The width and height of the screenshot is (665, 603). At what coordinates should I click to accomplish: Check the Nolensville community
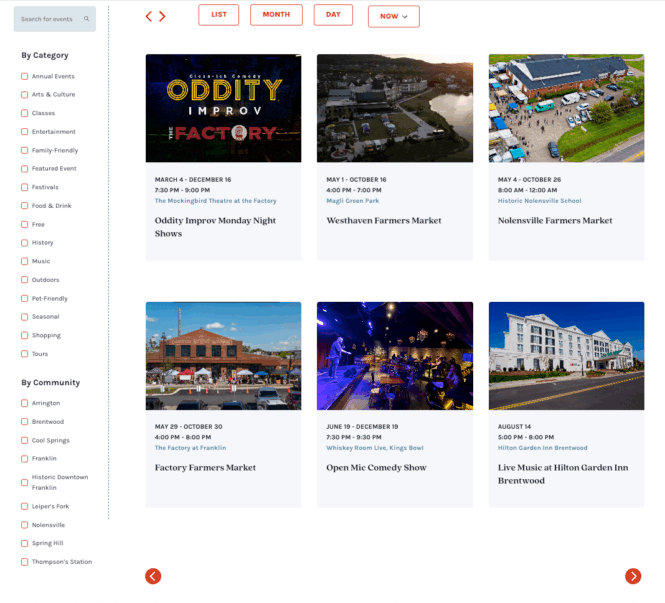point(25,525)
